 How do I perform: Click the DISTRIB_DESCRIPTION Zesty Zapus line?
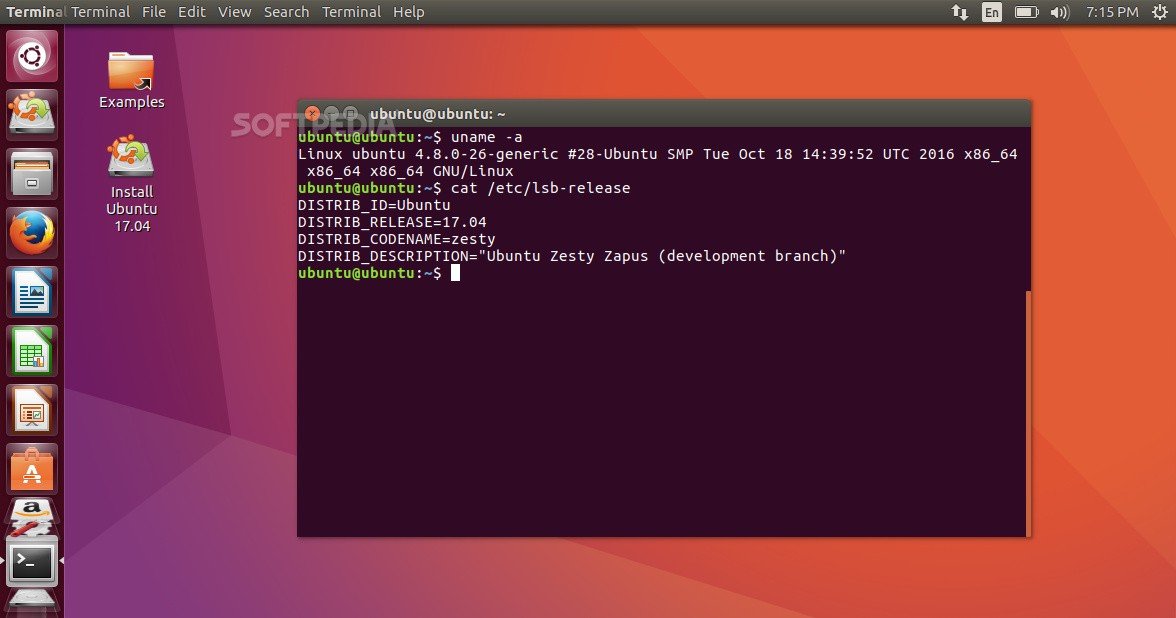click(572, 256)
